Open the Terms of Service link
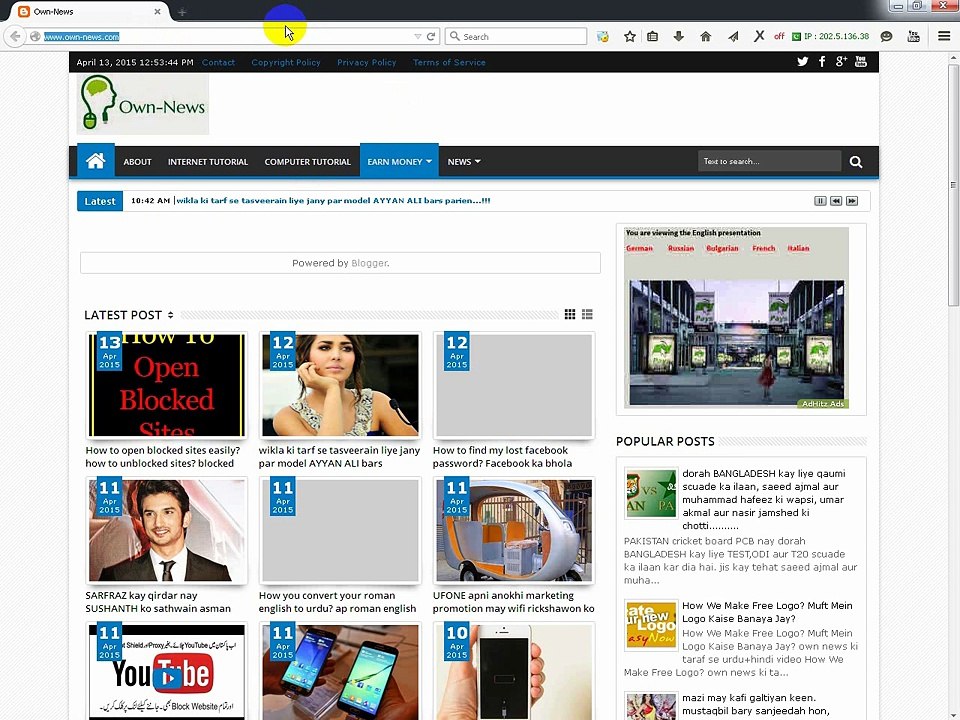Image resolution: width=960 pixels, height=720 pixels. point(449,62)
